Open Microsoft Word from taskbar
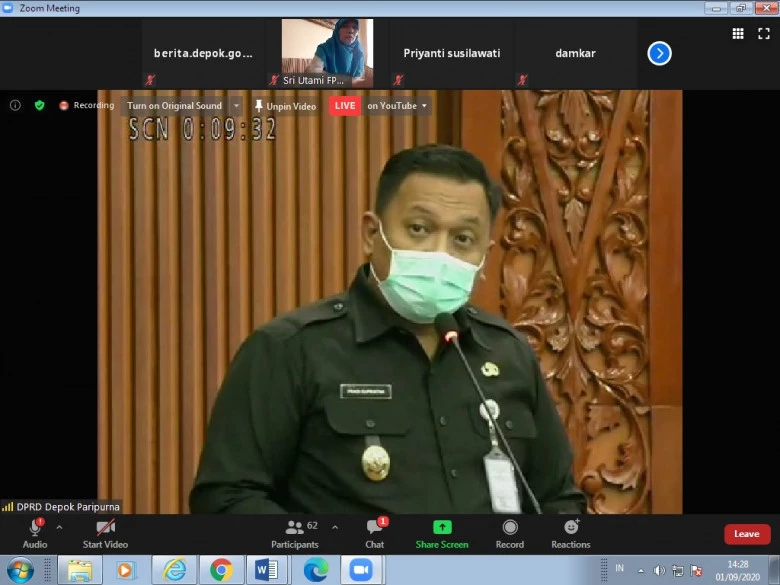Viewport: 780px width, 585px height. [267, 570]
